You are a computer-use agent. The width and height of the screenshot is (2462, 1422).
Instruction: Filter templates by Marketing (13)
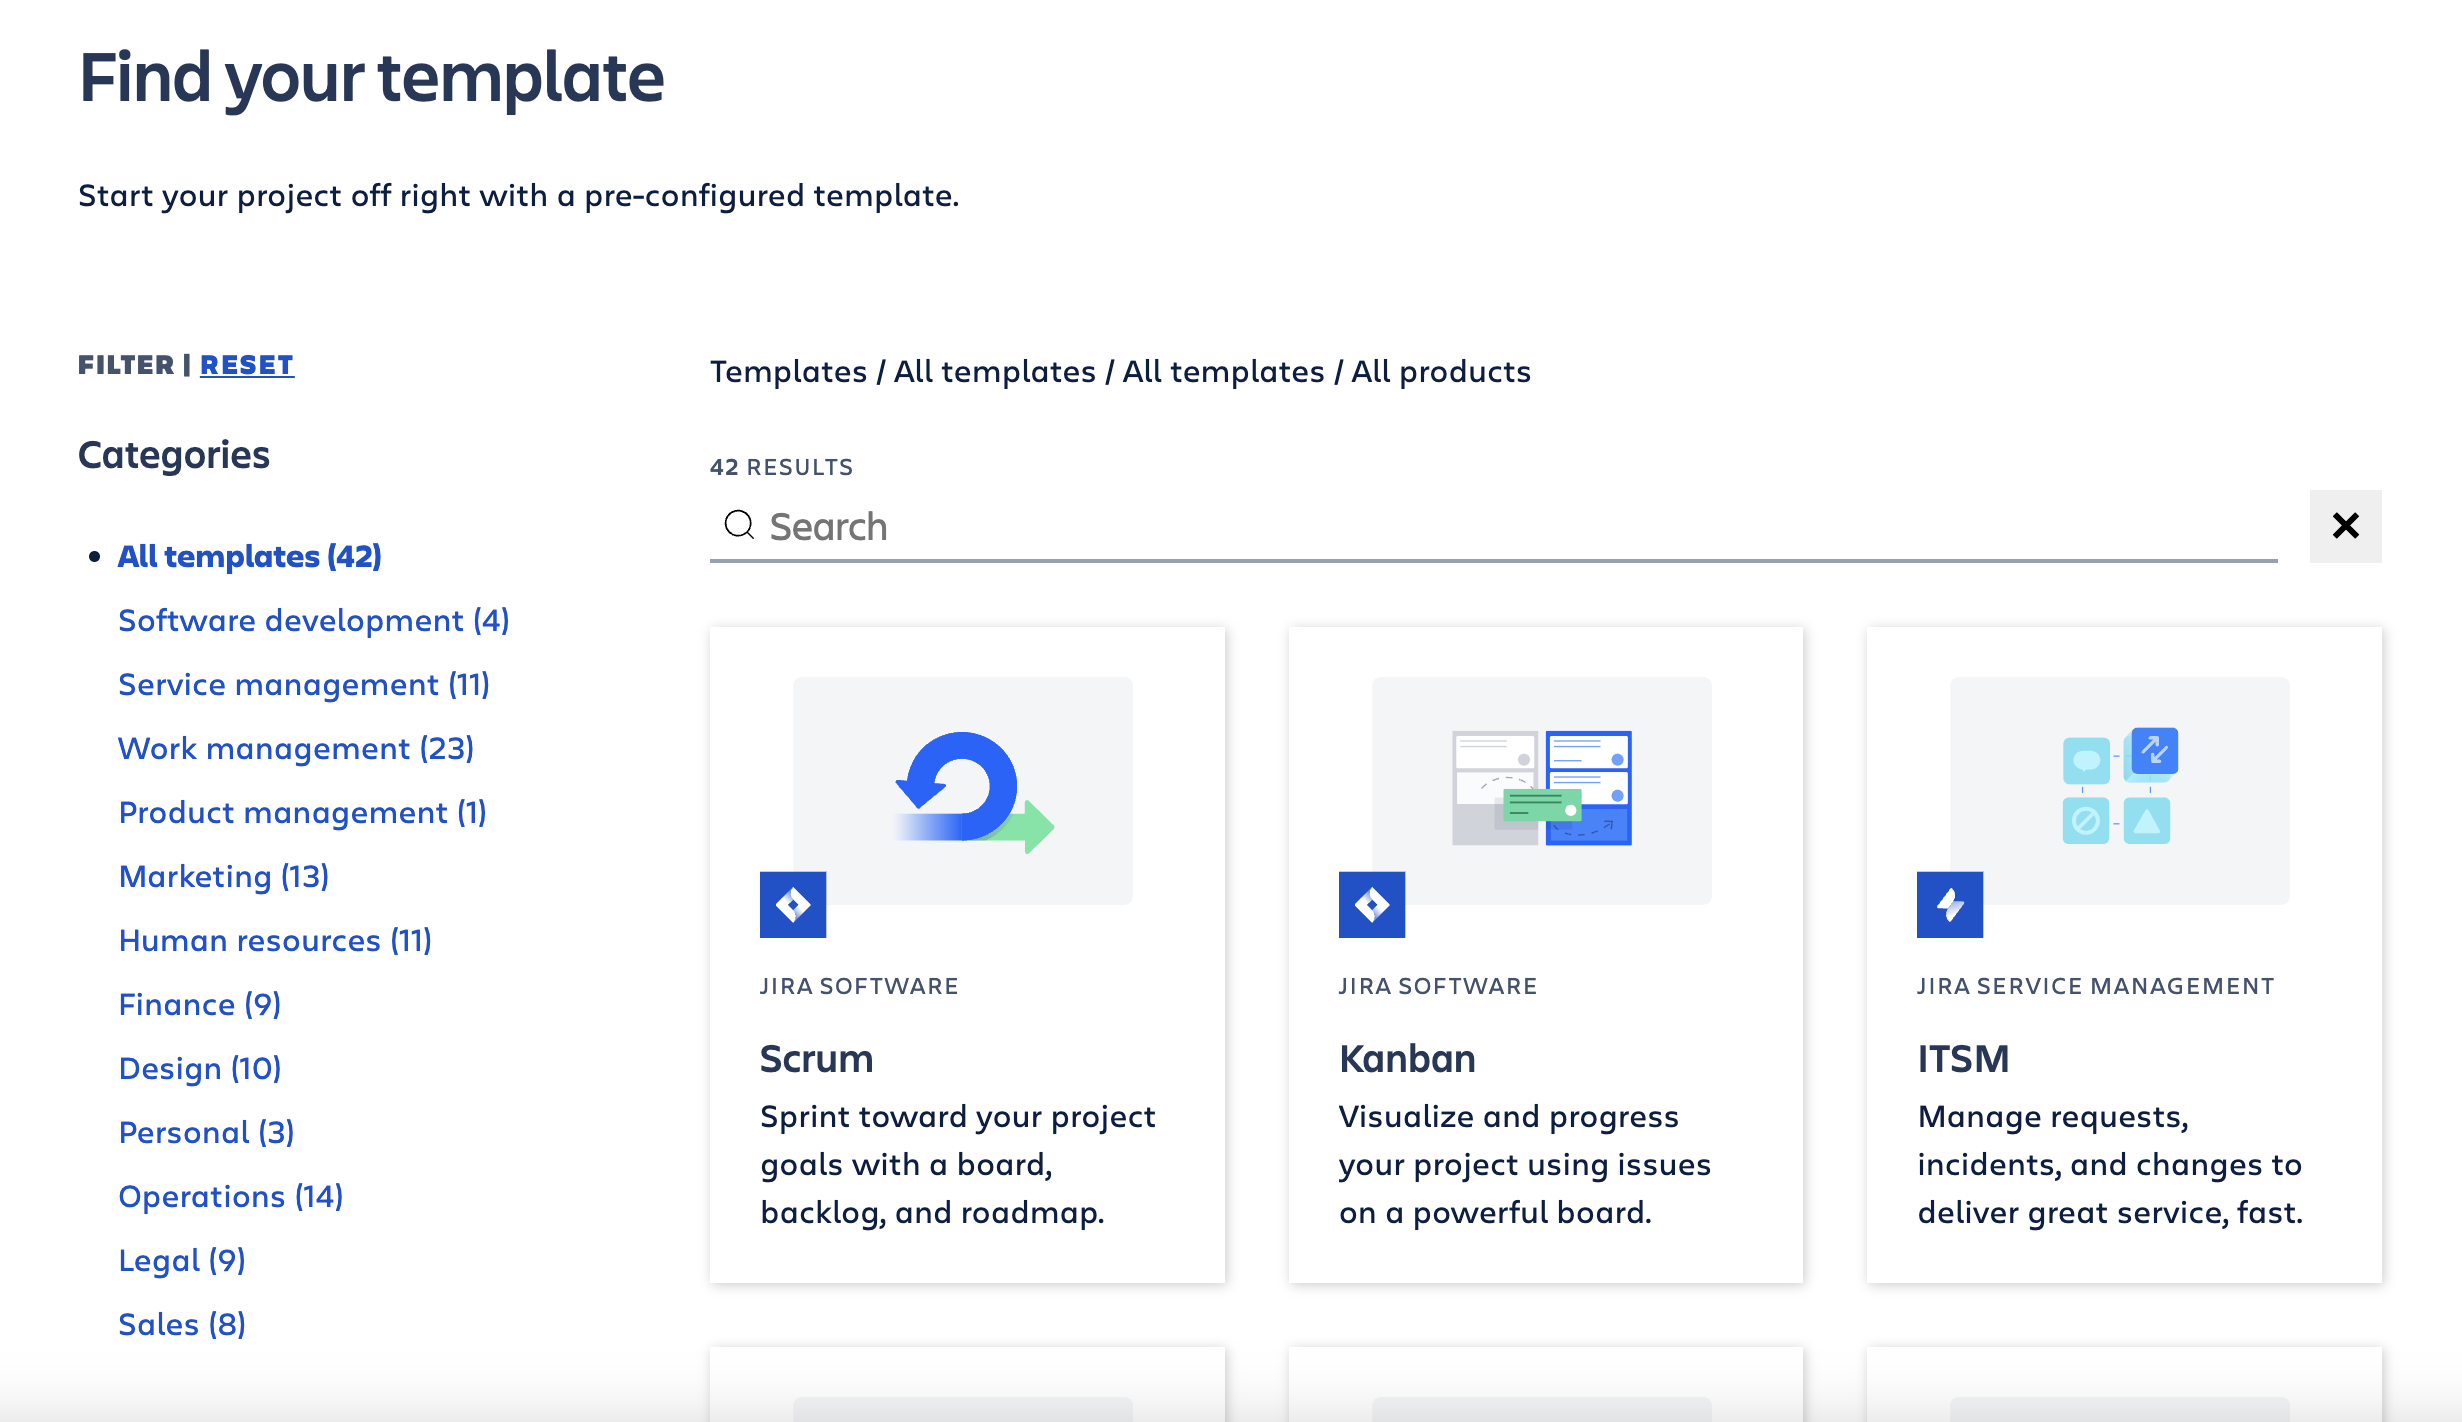(223, 876)
